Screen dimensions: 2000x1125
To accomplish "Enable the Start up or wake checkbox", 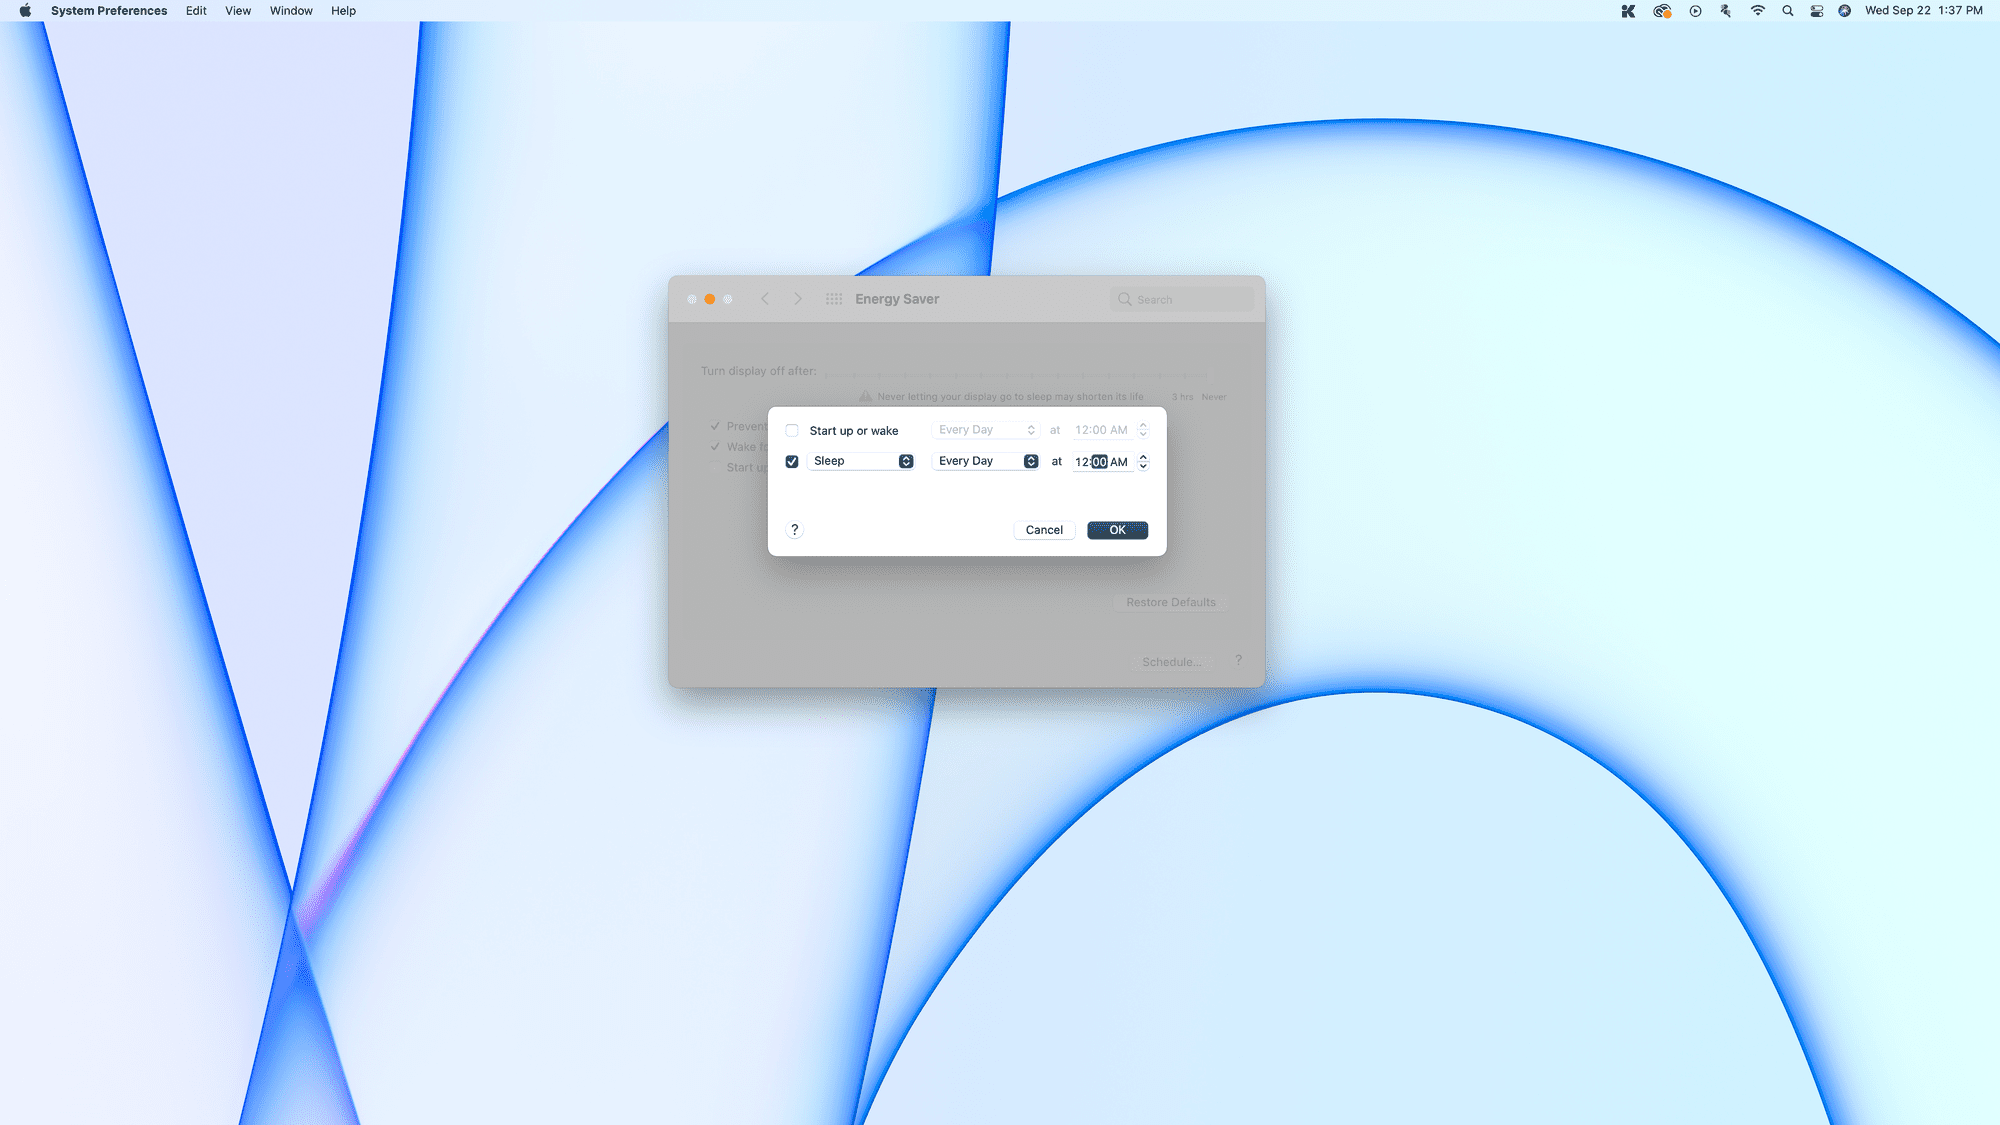I will (x=793, y=429).
